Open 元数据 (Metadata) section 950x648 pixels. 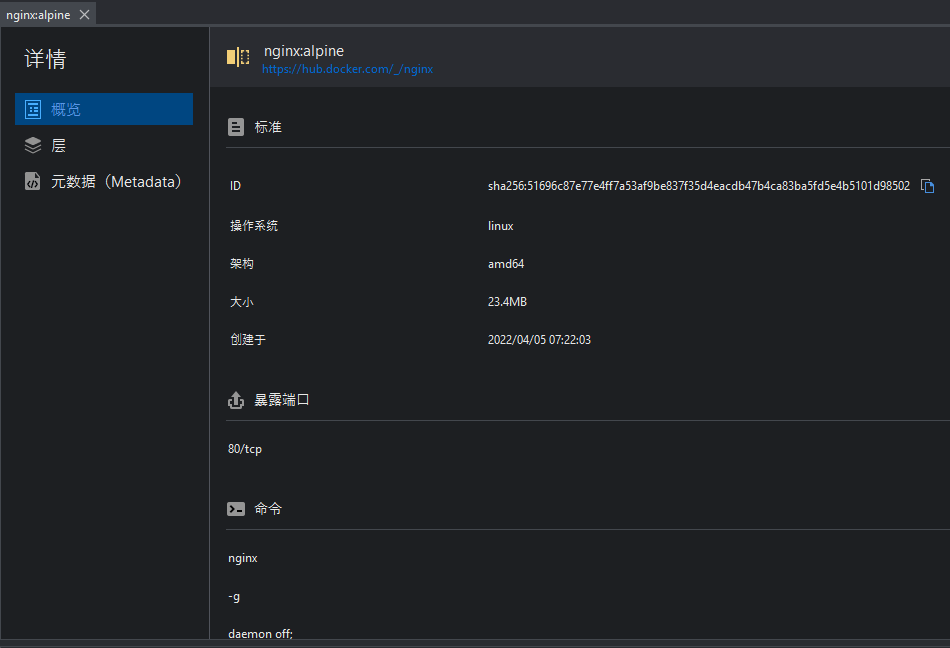click(104, 181)
